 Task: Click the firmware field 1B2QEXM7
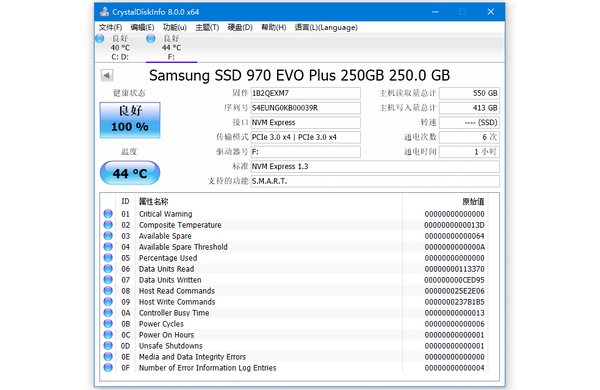305,93
